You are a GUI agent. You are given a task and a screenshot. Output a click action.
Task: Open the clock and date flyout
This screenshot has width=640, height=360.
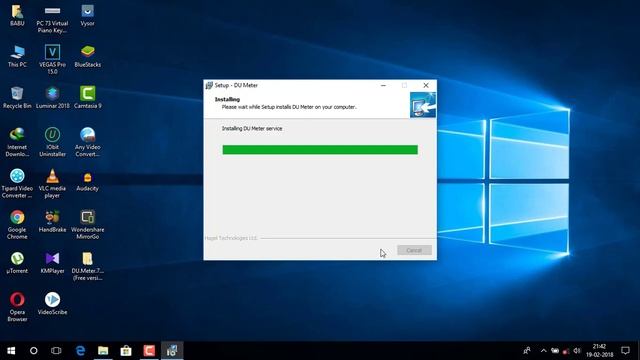pyautogui.click(x=600, y=351)
